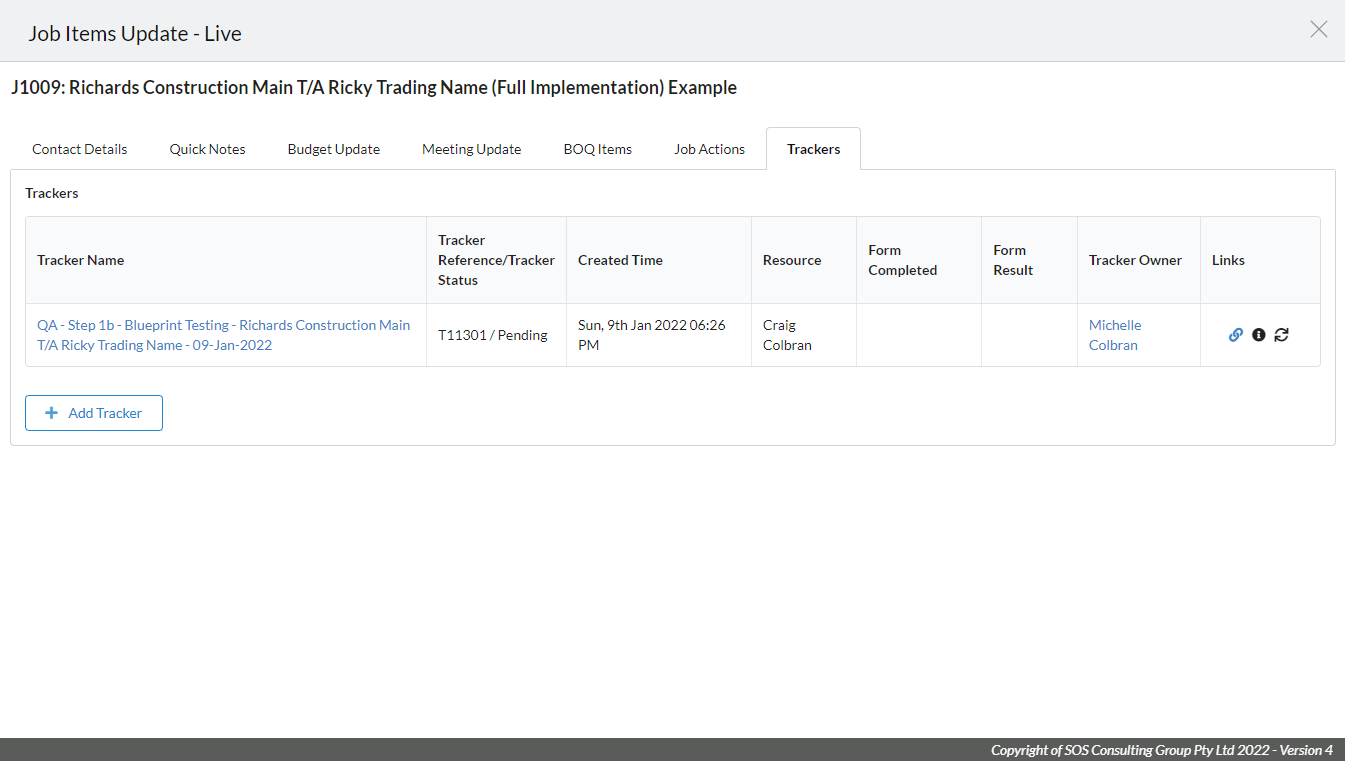Switch to the Contact Details tab
The height and width of the screenshot is (761, 1345).
click(x=80, y=149)
